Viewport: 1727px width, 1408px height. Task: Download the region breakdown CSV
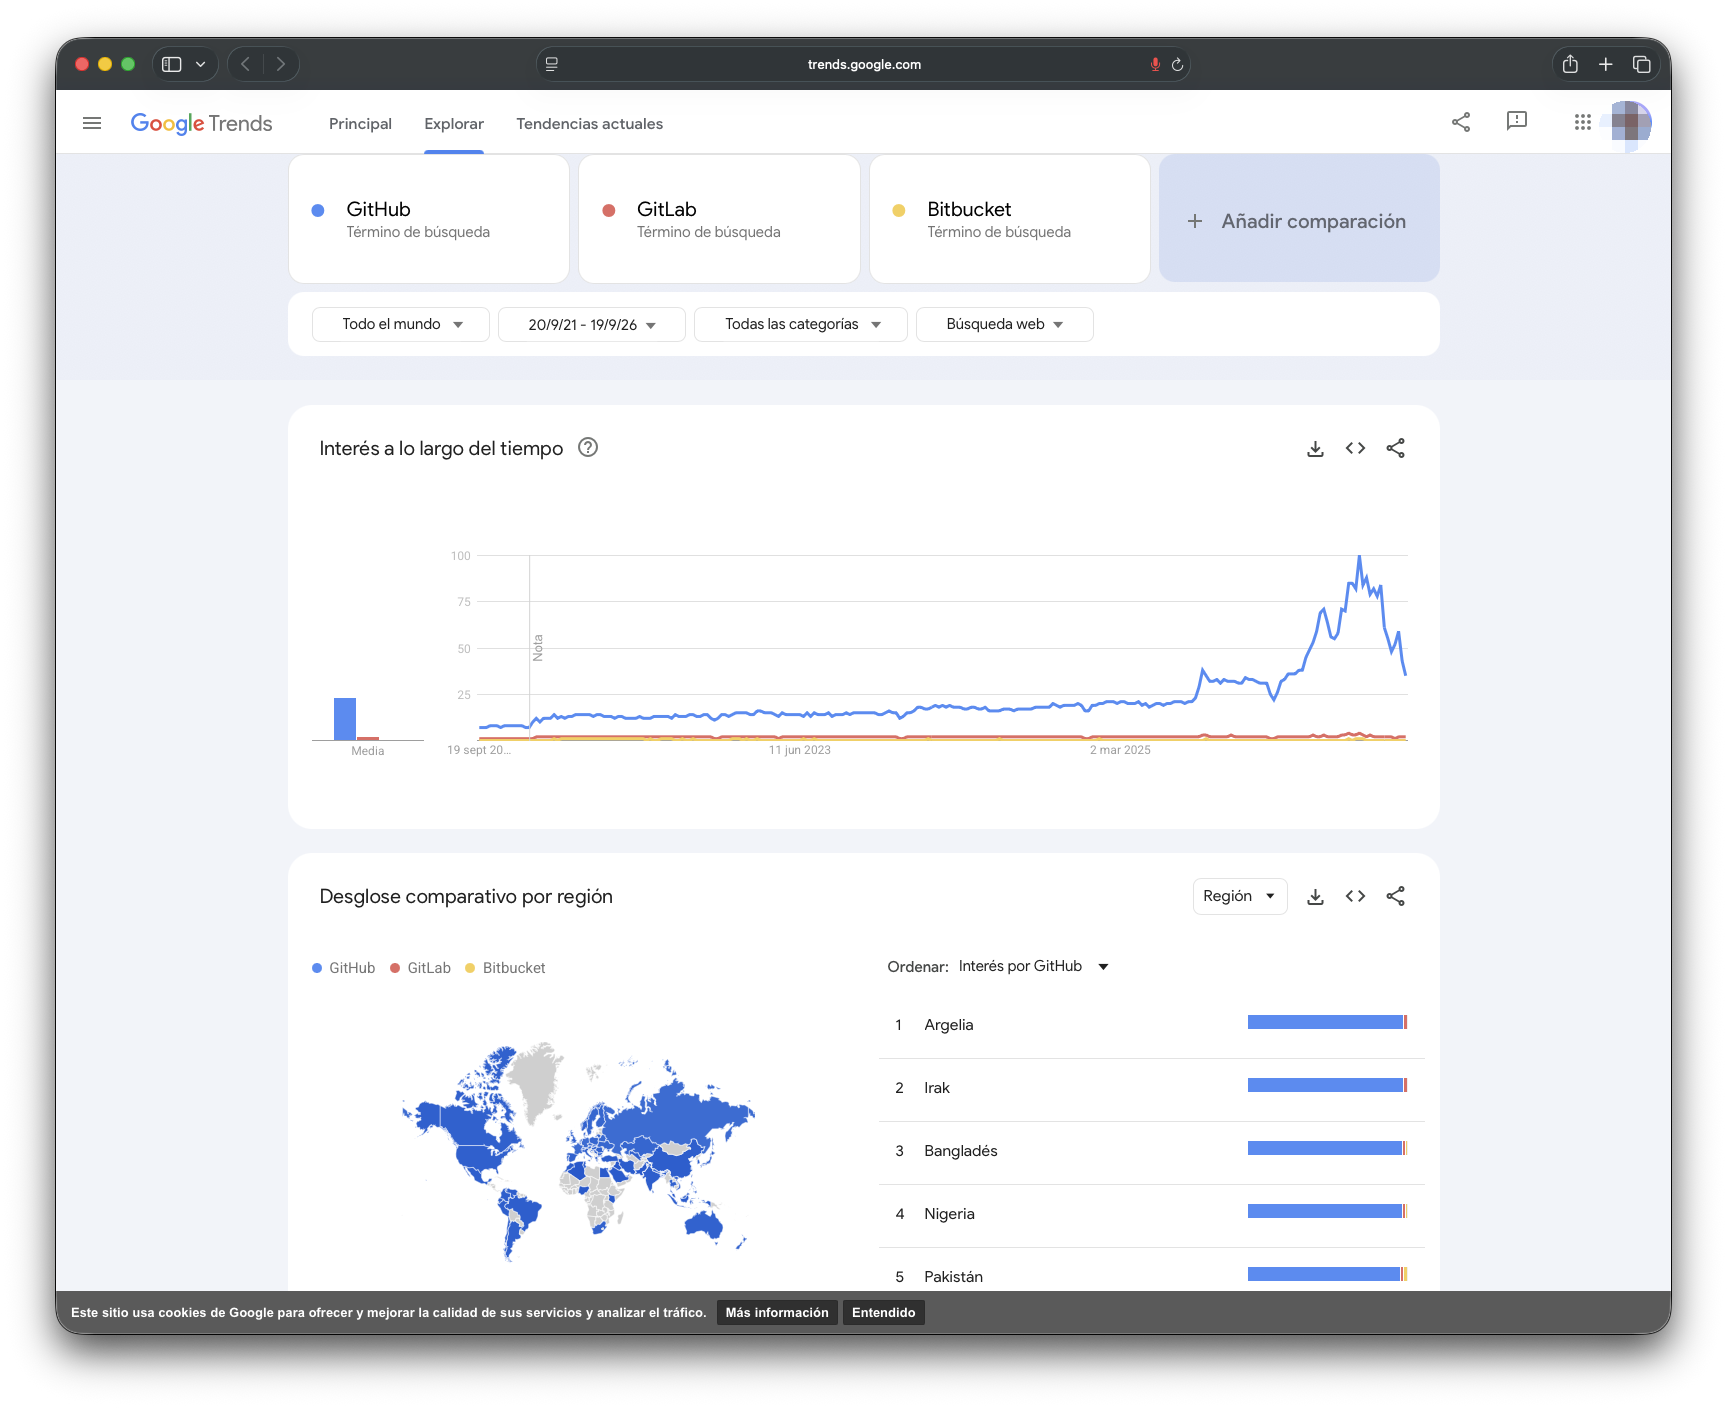coord(1315,897)
